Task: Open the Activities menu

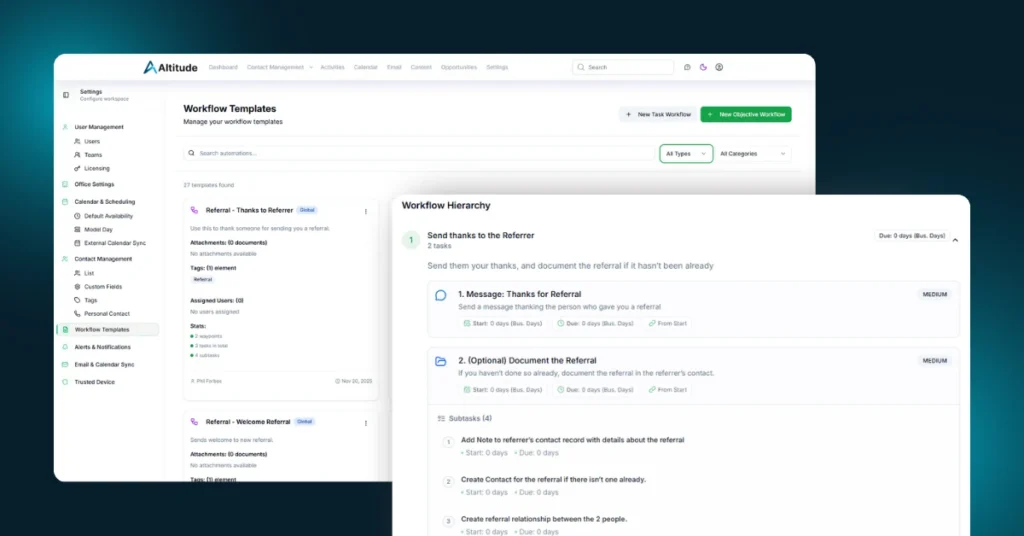Action: tap(332, 67)
